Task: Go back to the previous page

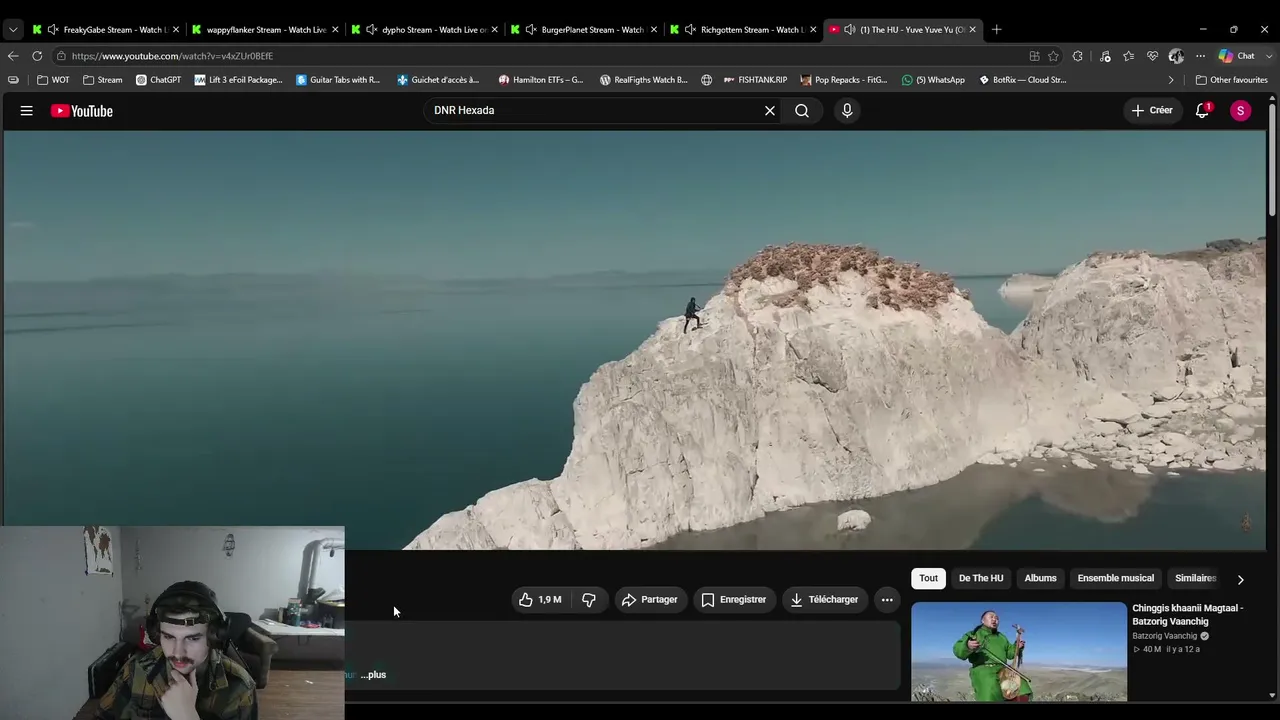Action: 13,56
